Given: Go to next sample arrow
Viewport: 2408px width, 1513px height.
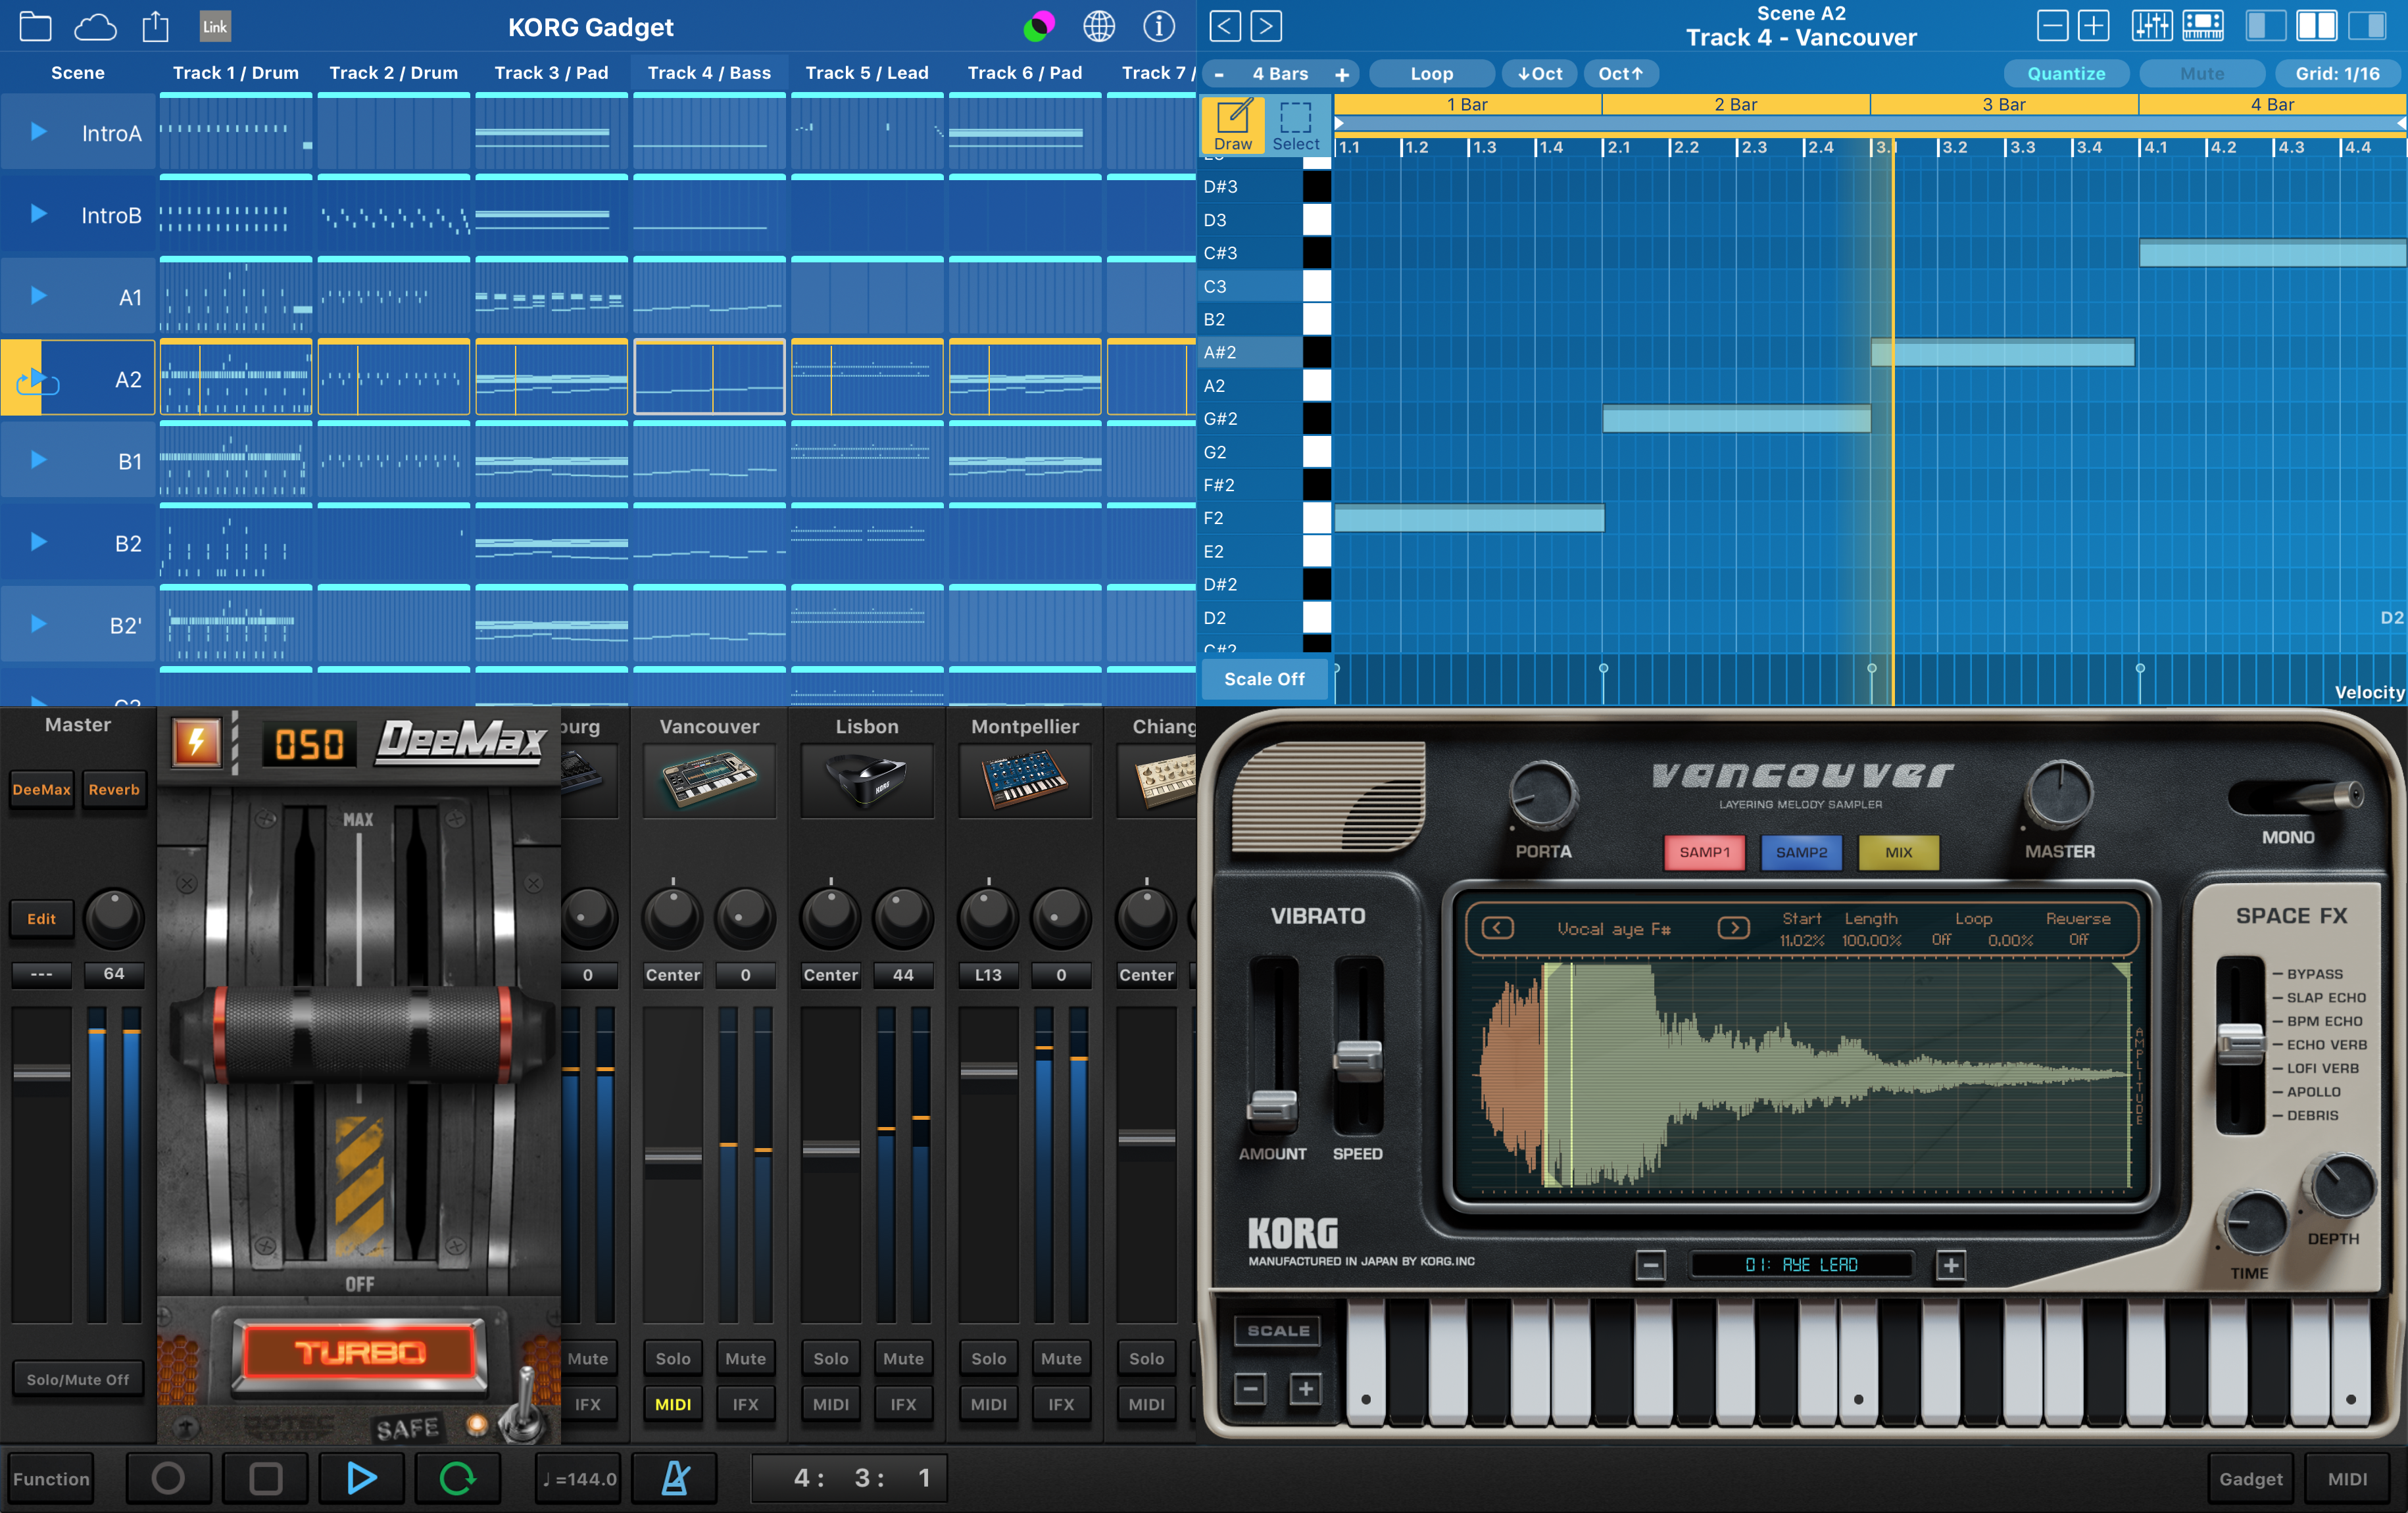Looking at the screenshot, I should (1734, 929).
